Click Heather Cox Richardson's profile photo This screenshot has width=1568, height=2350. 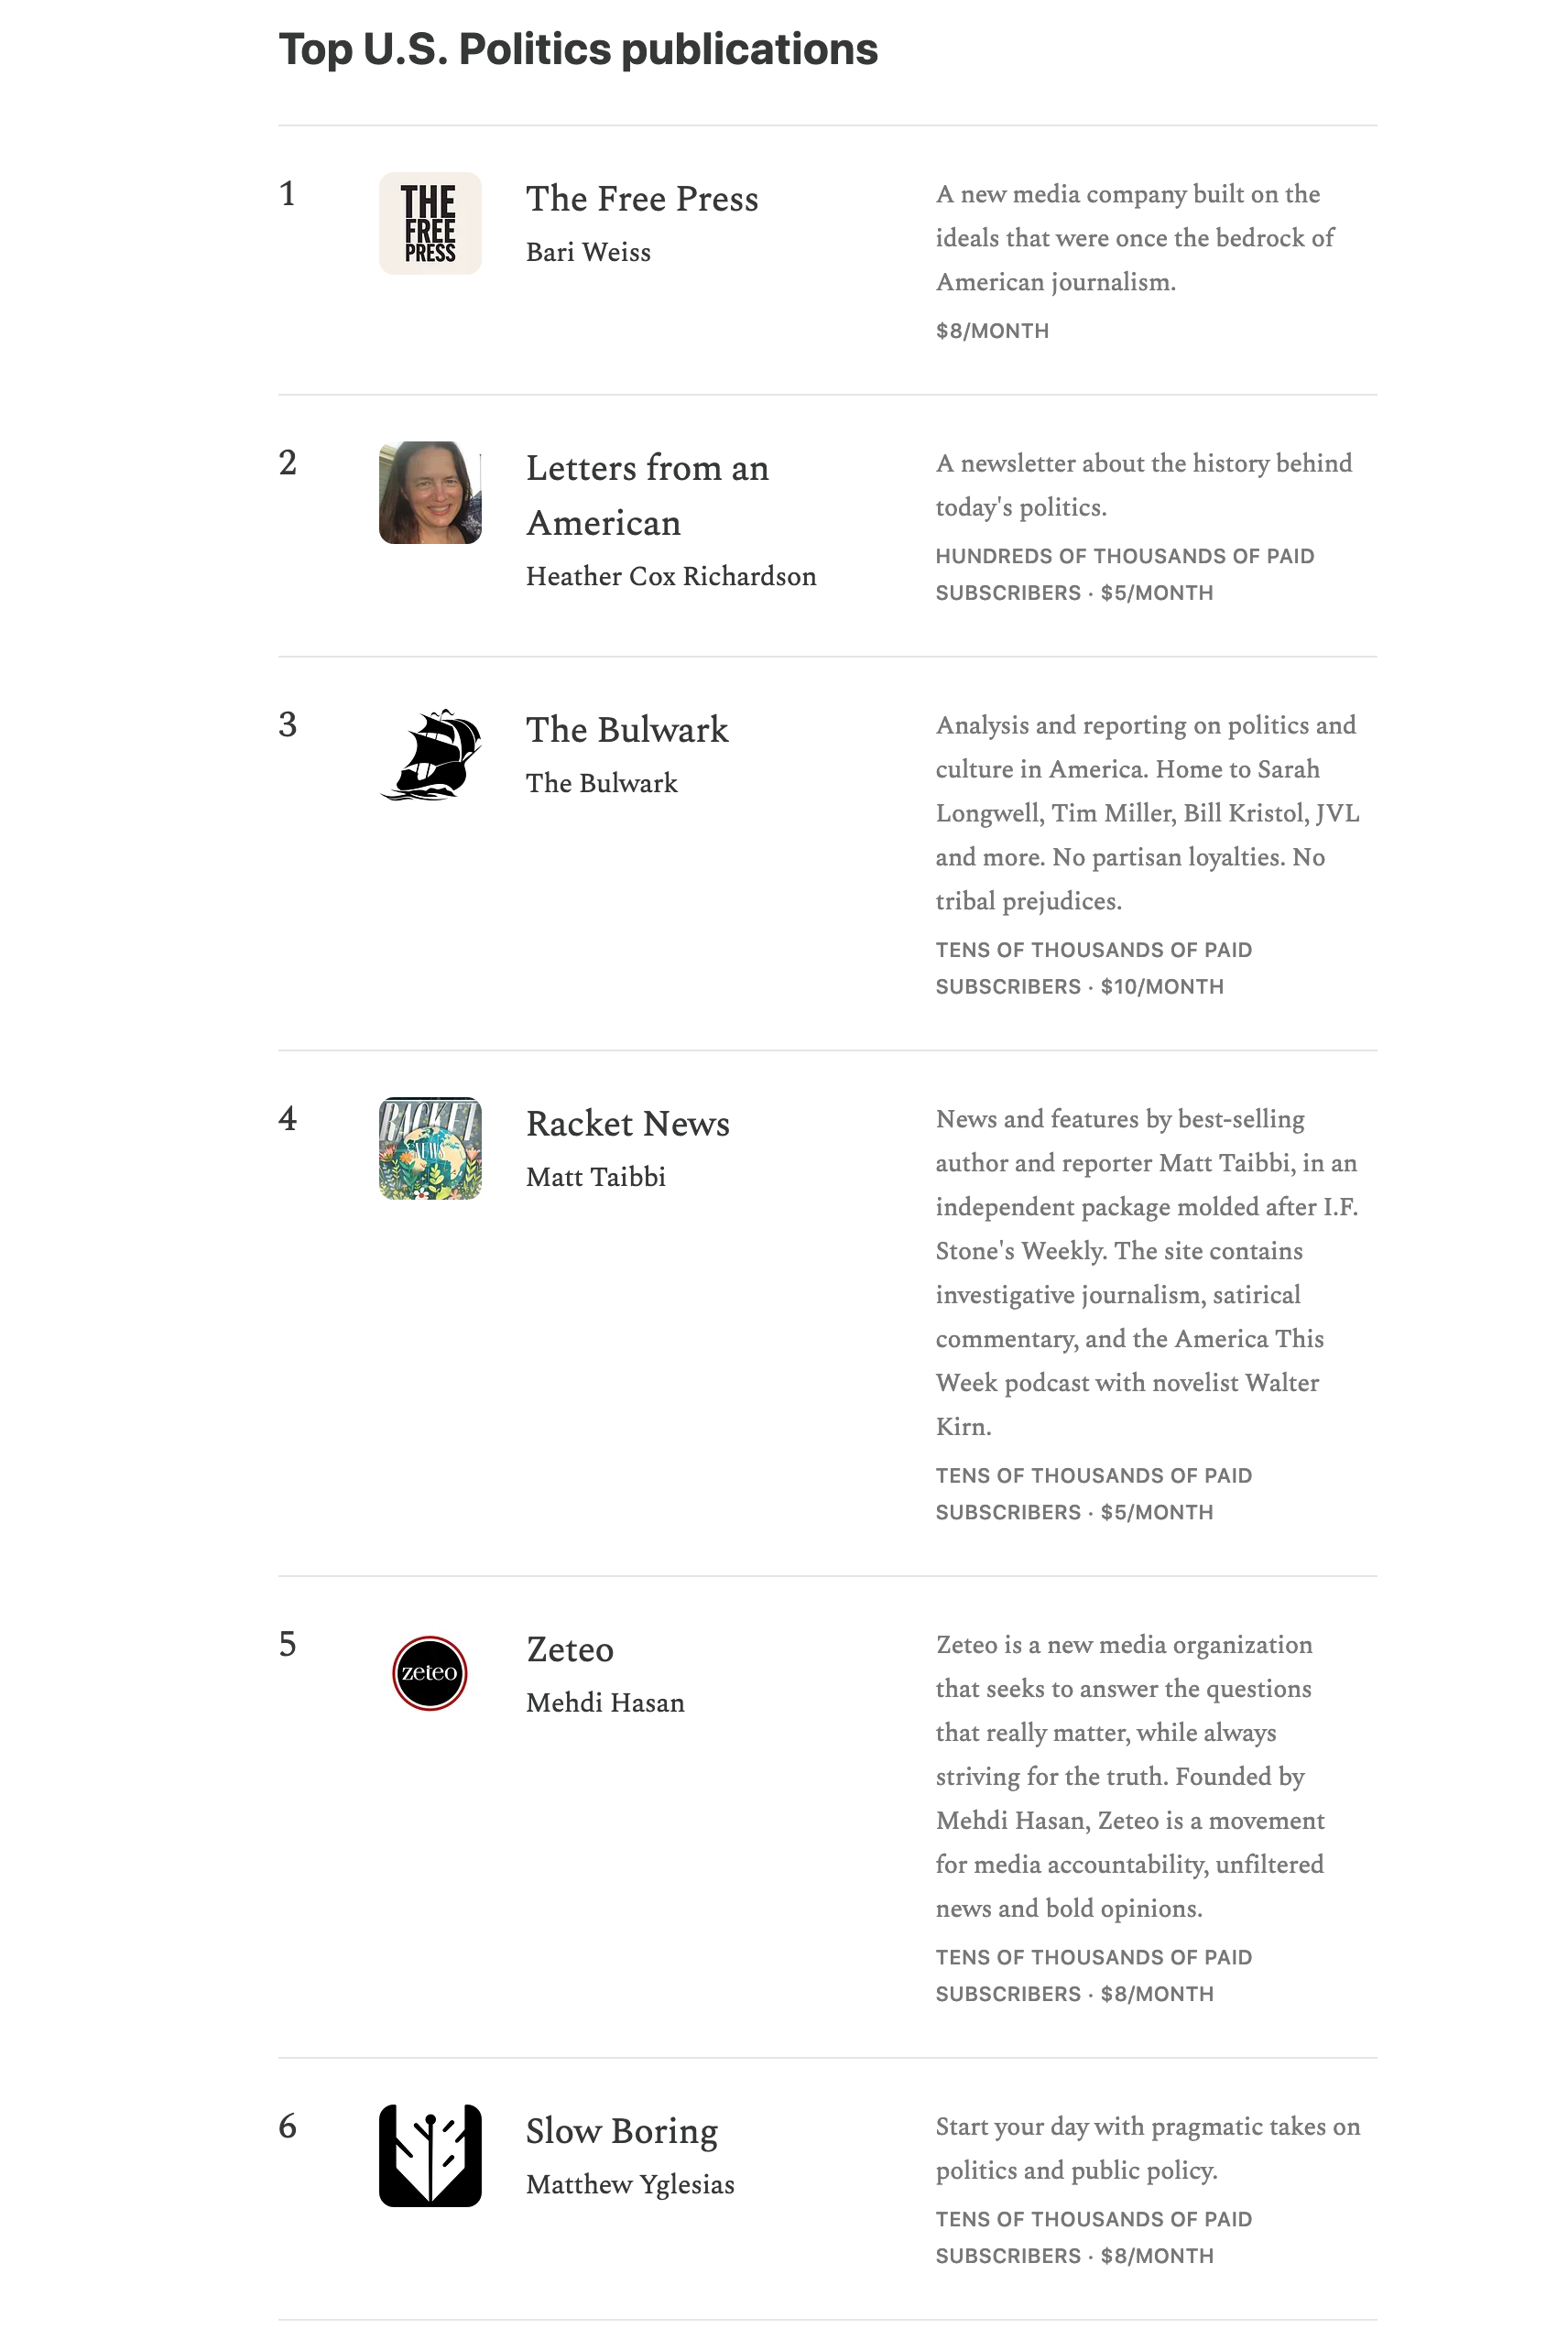[430, 492]
